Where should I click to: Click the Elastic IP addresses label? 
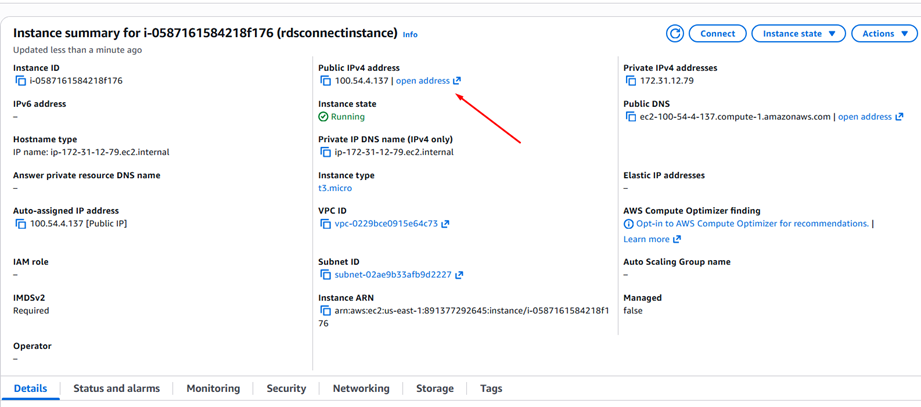[x=664, y=175]
